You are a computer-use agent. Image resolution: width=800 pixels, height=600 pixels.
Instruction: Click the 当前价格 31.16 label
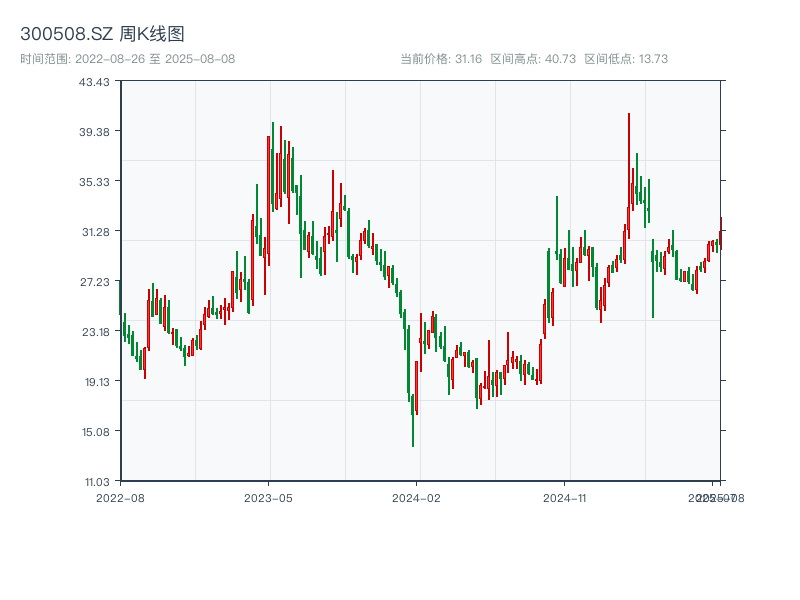click(x=441, y=59)
